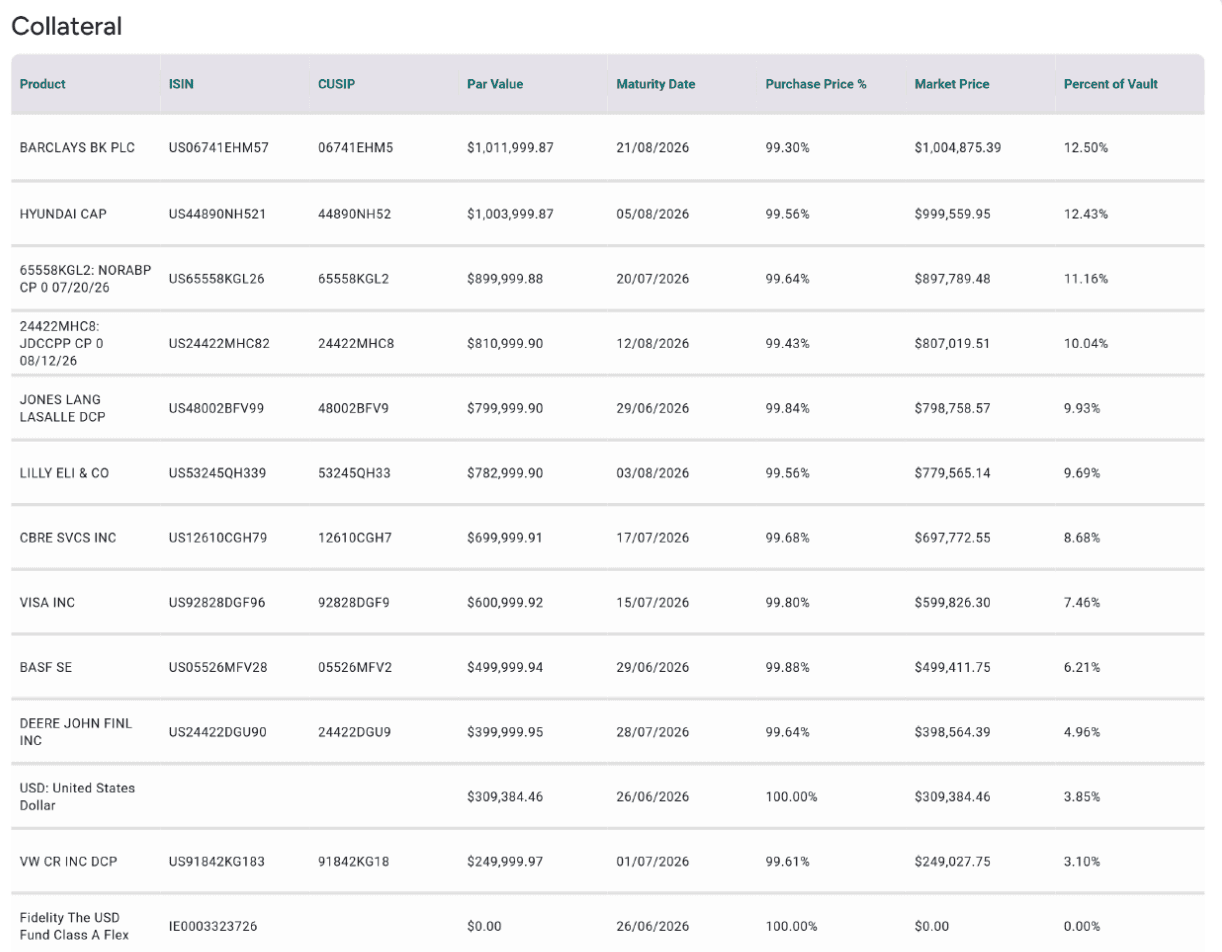Click purchase price 99.84%
The image size is (1222, 952).
click(788, 408)
